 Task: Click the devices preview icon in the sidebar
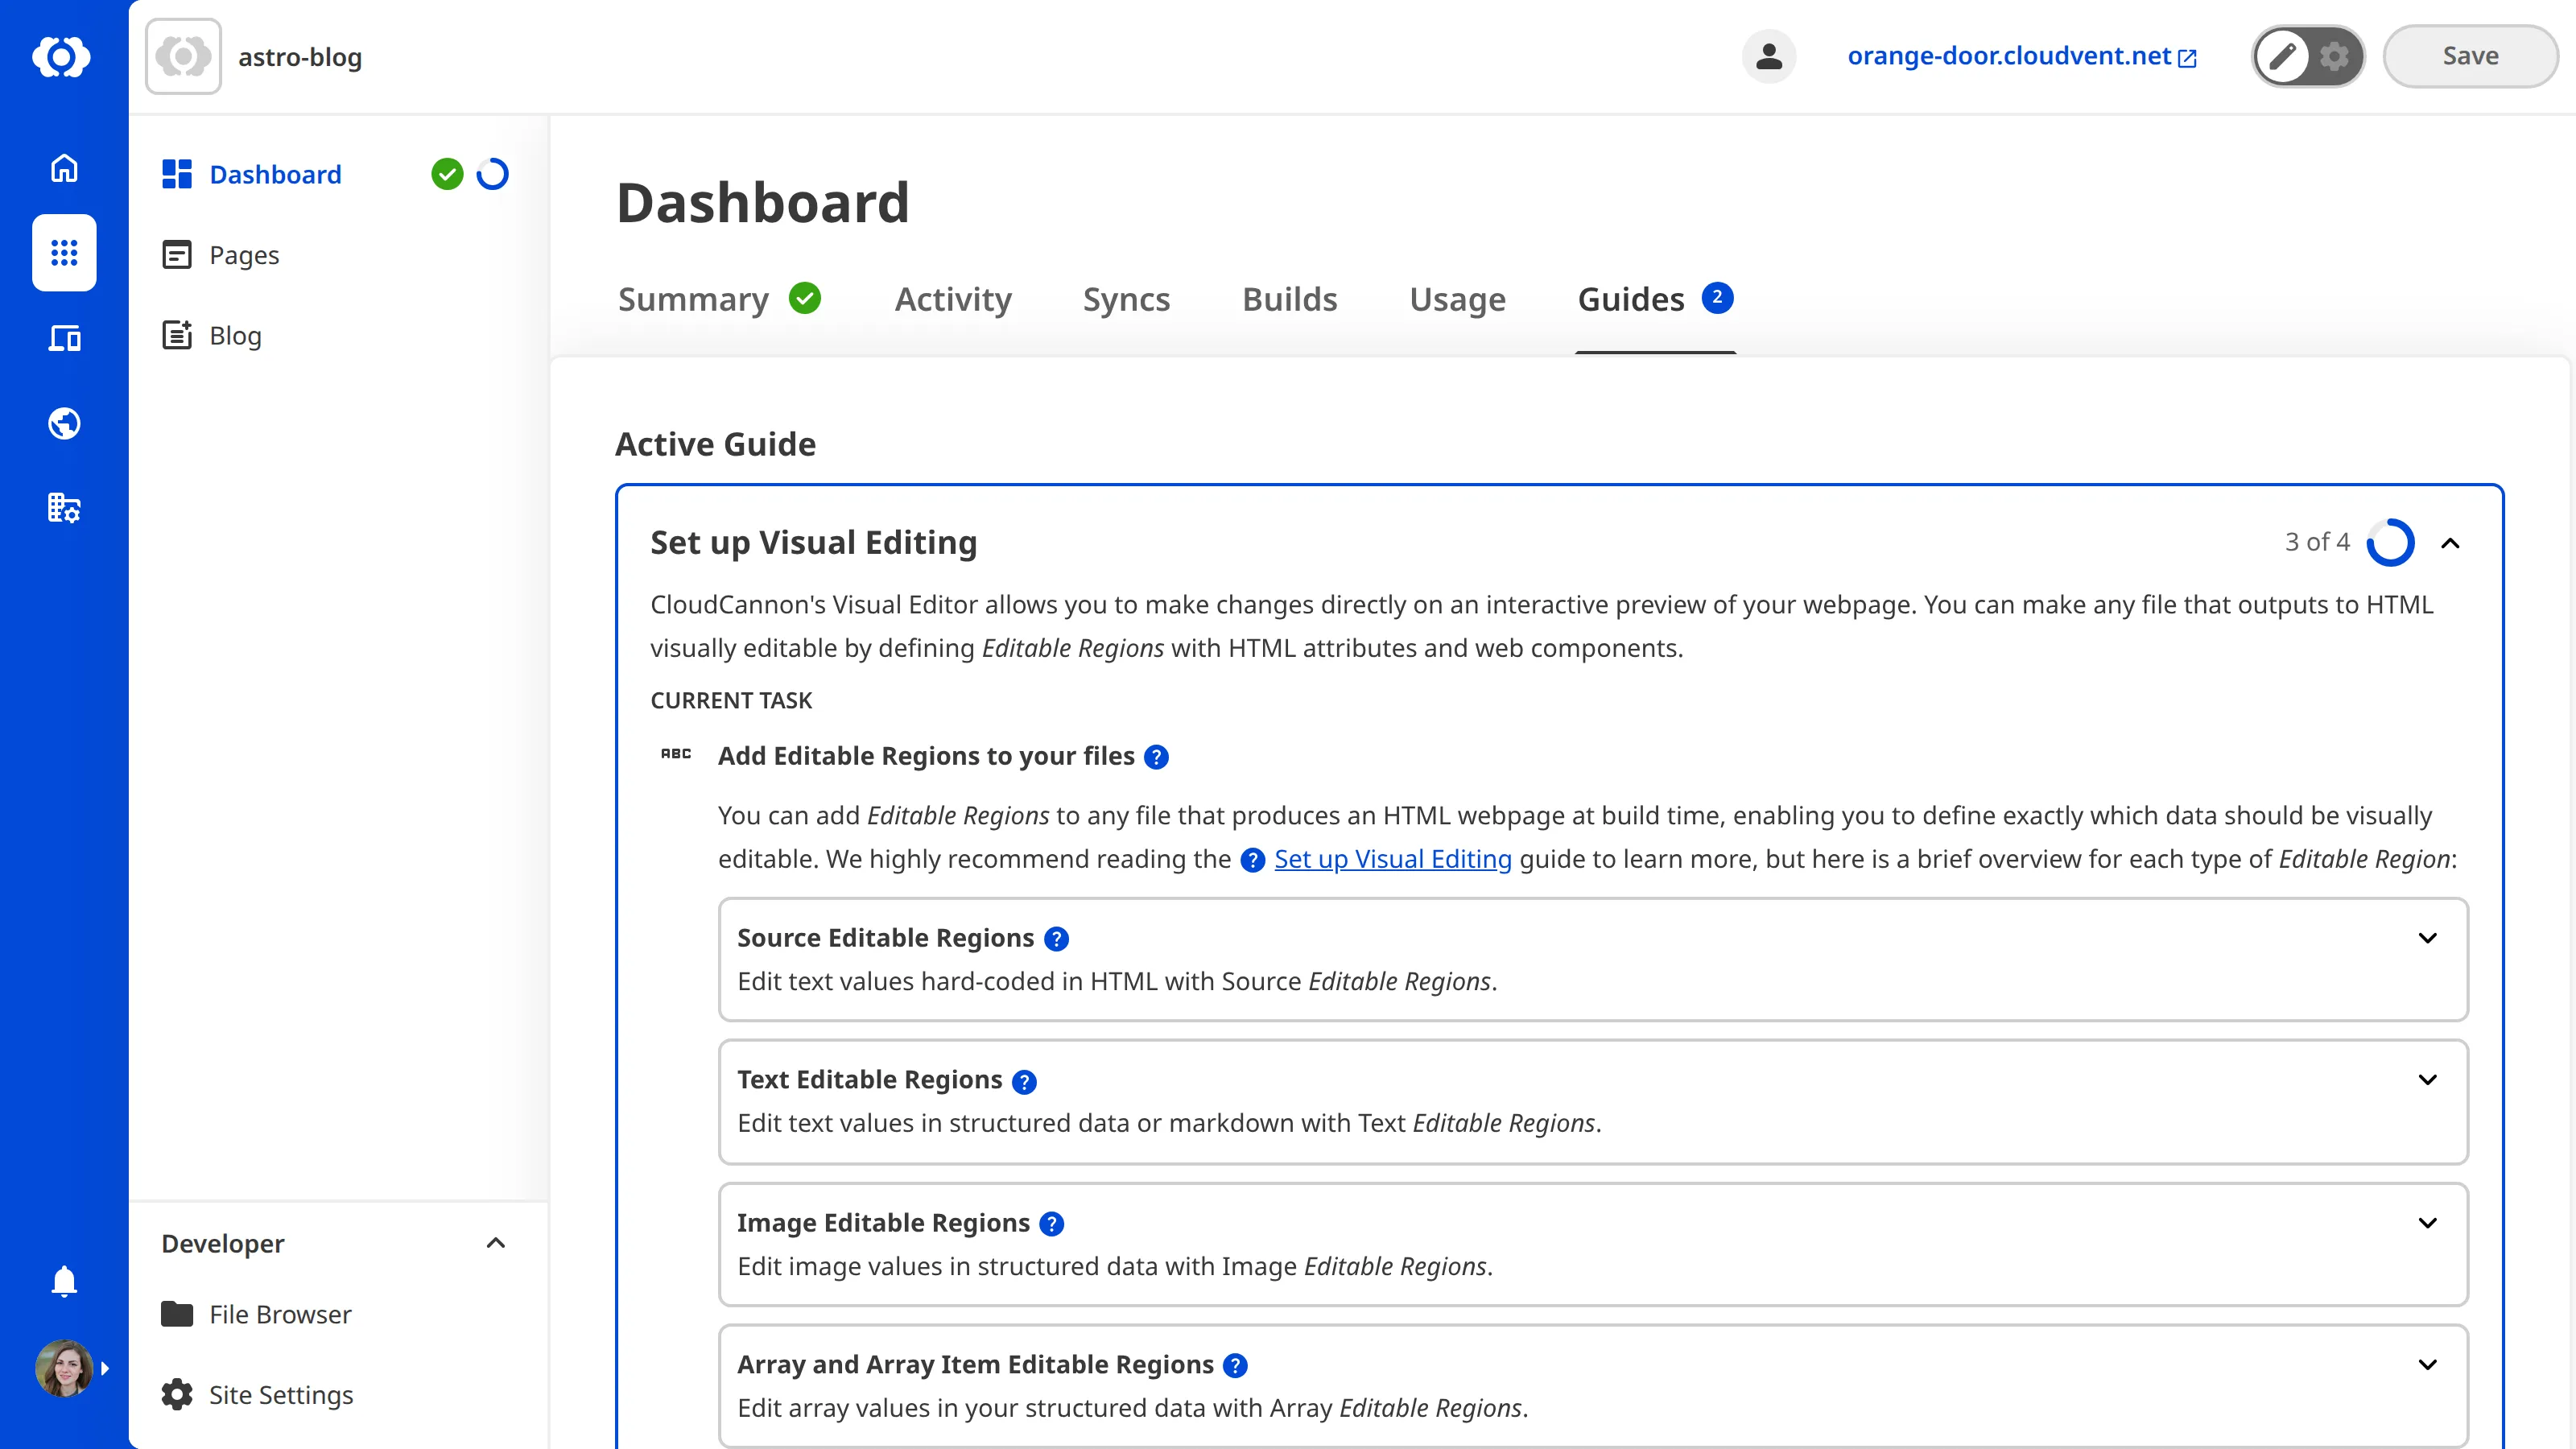(63, 338)
